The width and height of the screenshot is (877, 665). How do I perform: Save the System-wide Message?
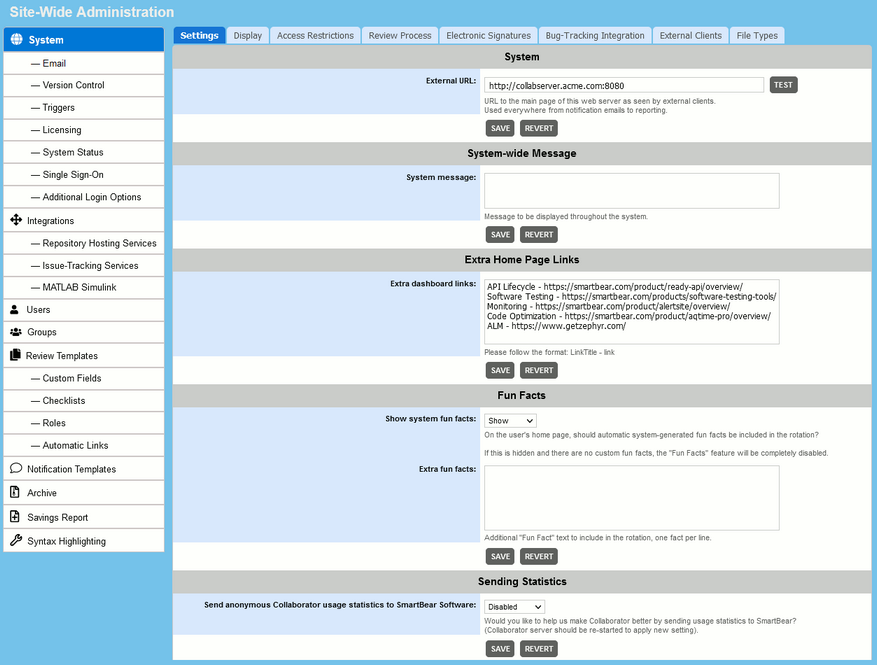pos(500,234)
